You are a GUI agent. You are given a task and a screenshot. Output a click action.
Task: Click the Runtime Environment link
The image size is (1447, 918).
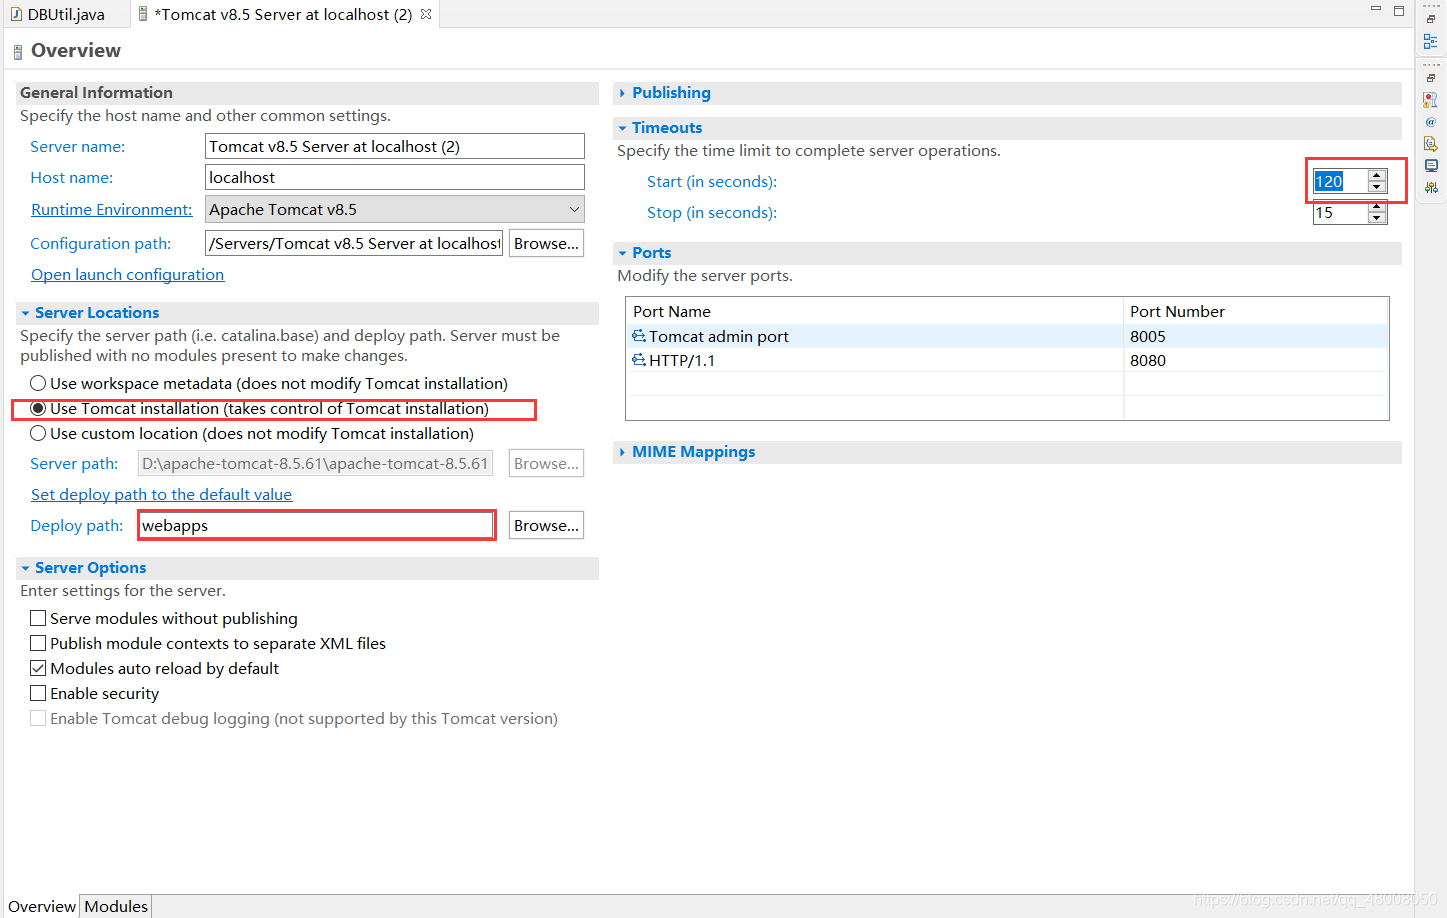[111, 209]
